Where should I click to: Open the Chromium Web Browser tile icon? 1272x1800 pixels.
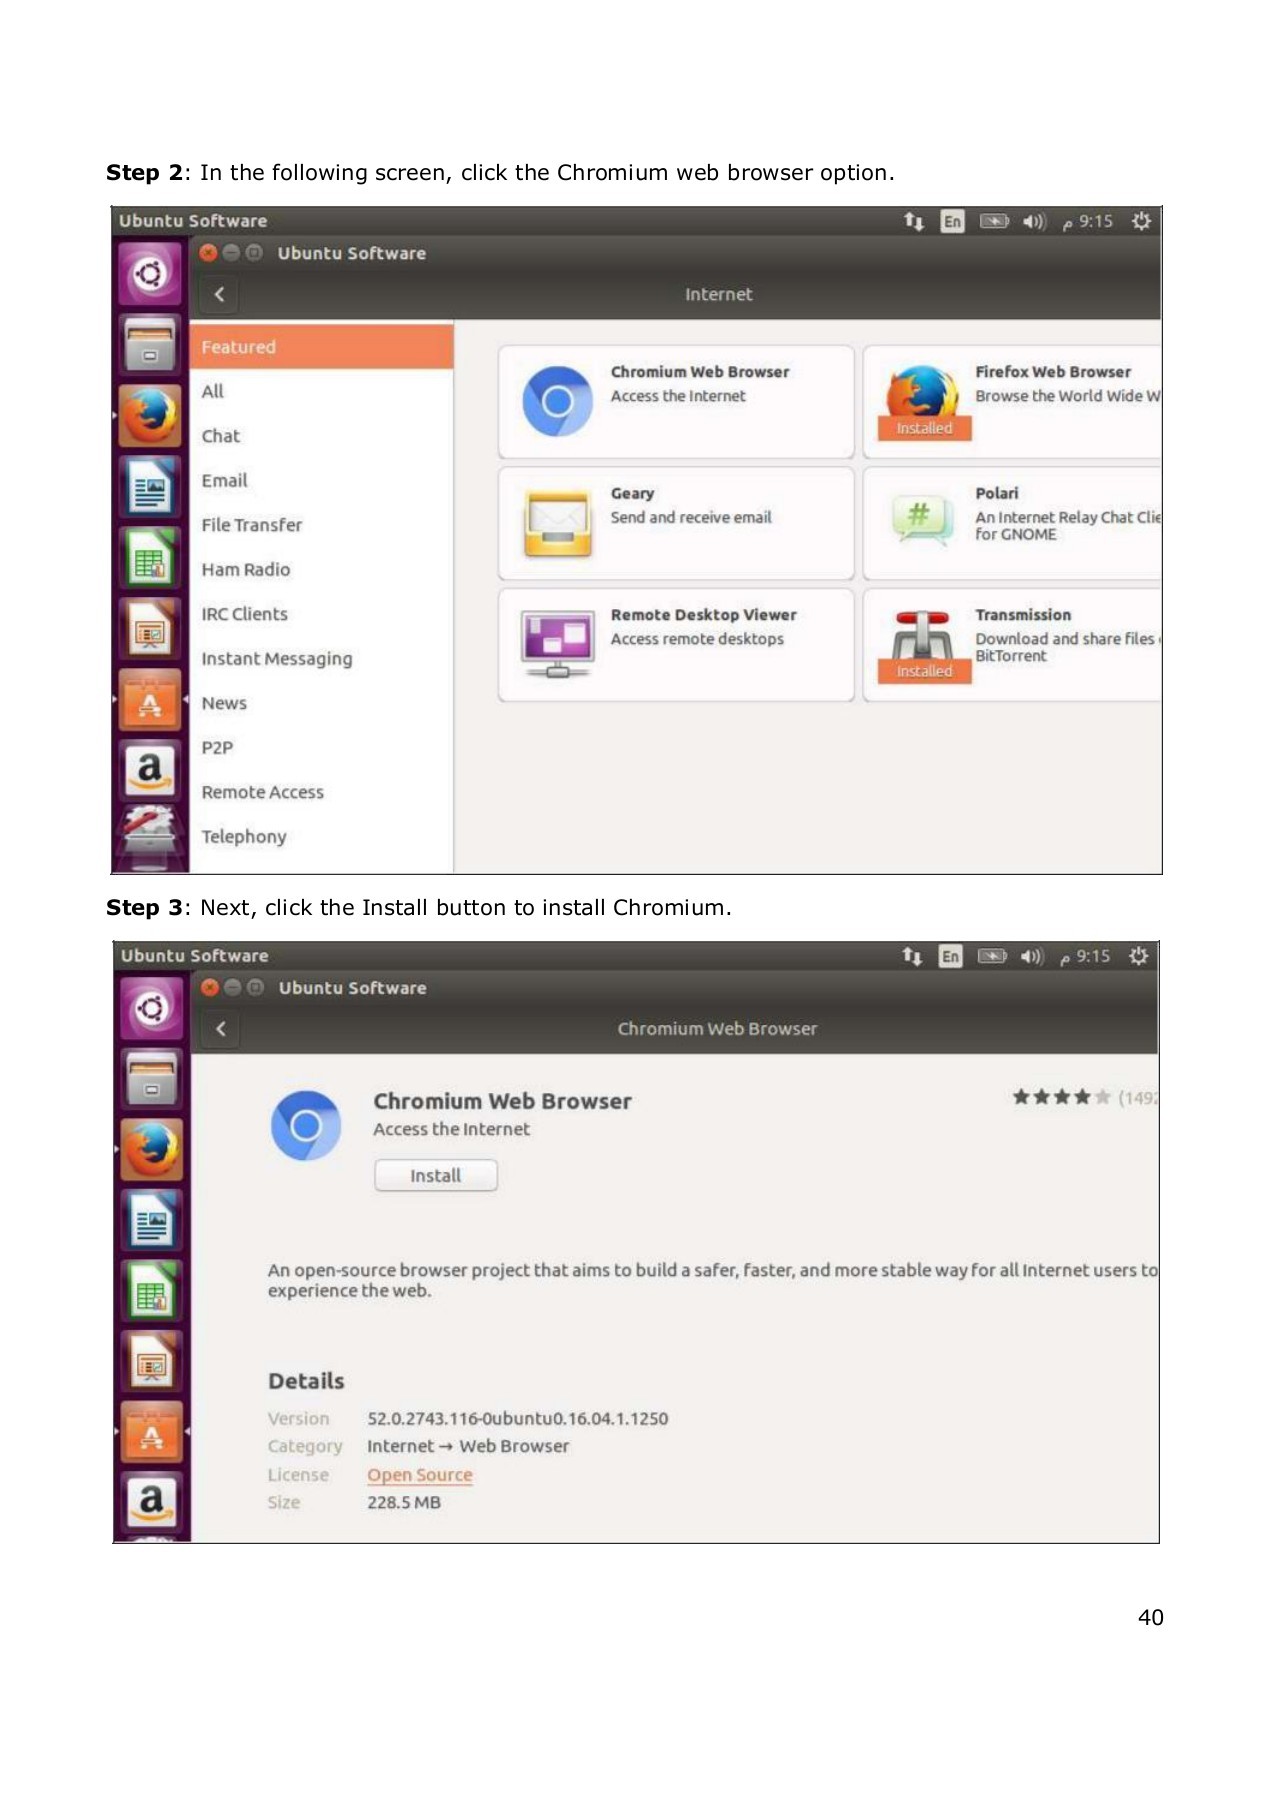click(x=557, y=401)
